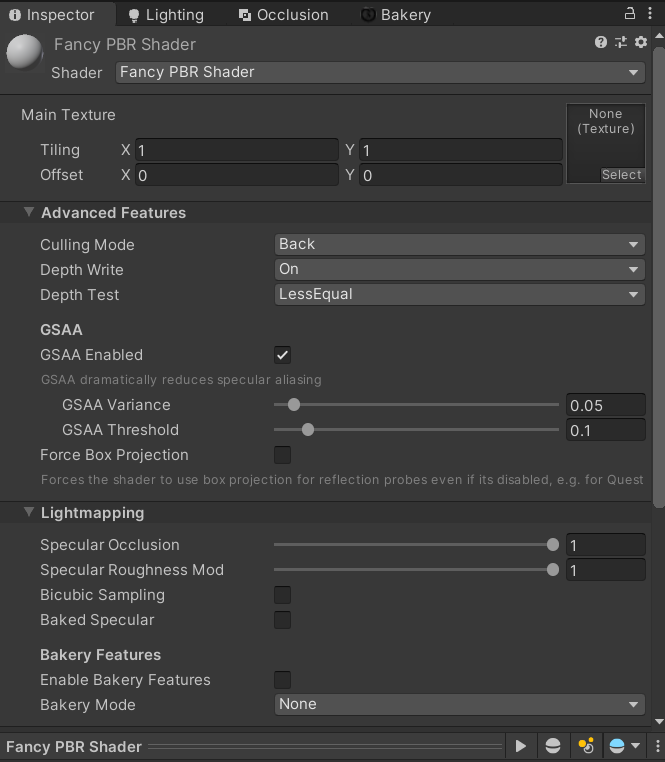Click the Tiling X input field

coord(237,150)
